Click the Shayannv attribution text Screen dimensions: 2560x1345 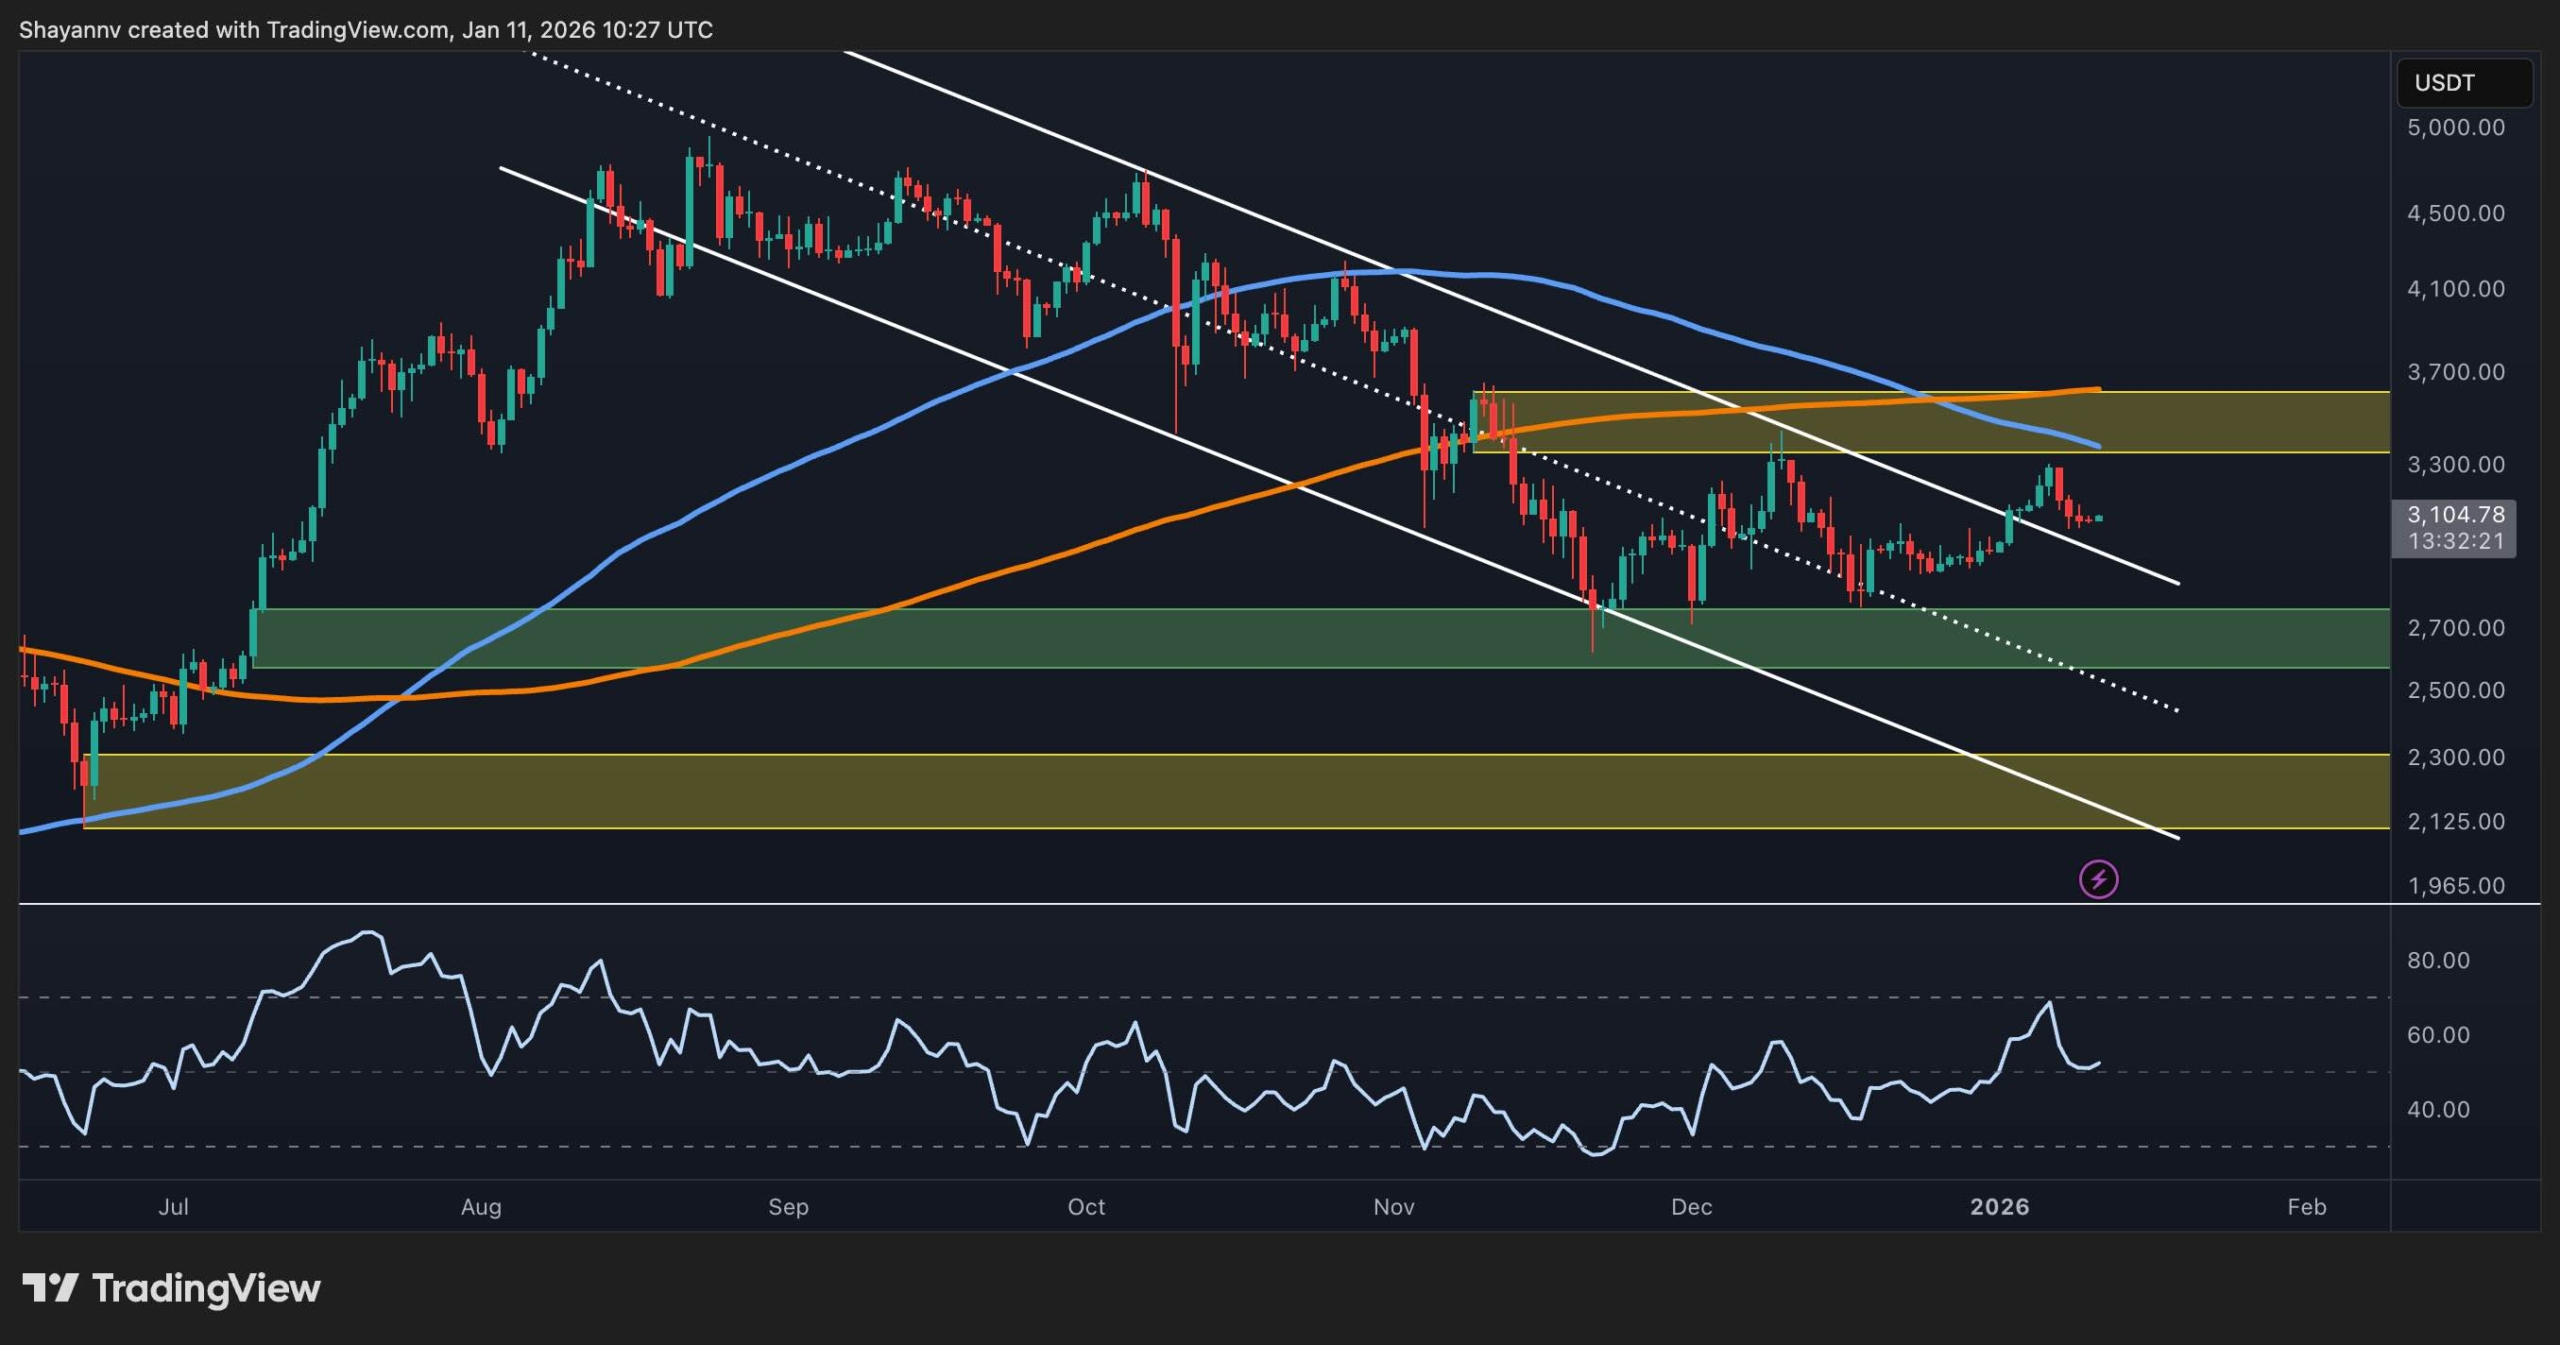(x=68, y=29)
